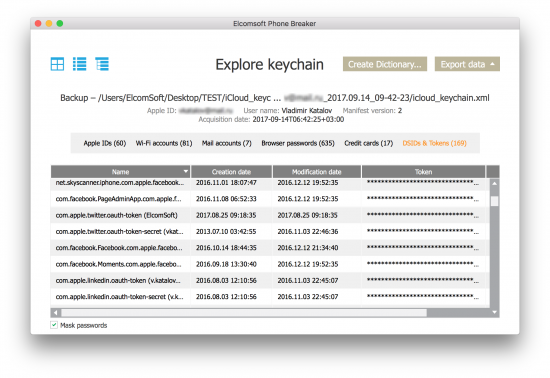Close the Elcomsoft Phone Breaker window
This screenshot has height=378, width=550.
tap(38, 23)
